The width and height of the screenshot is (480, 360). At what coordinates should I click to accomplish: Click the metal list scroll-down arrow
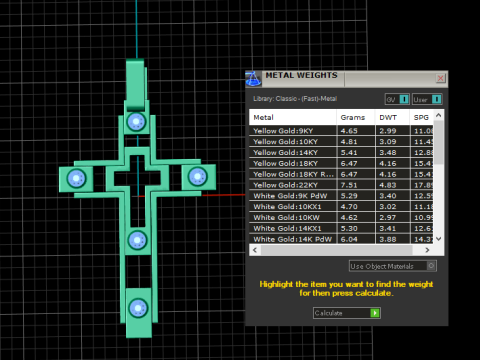click(439, 239)
